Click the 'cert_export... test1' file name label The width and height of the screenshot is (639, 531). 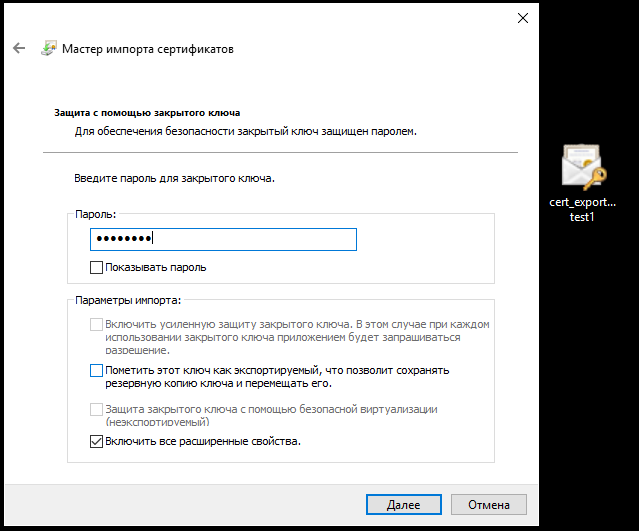(583, 208)
